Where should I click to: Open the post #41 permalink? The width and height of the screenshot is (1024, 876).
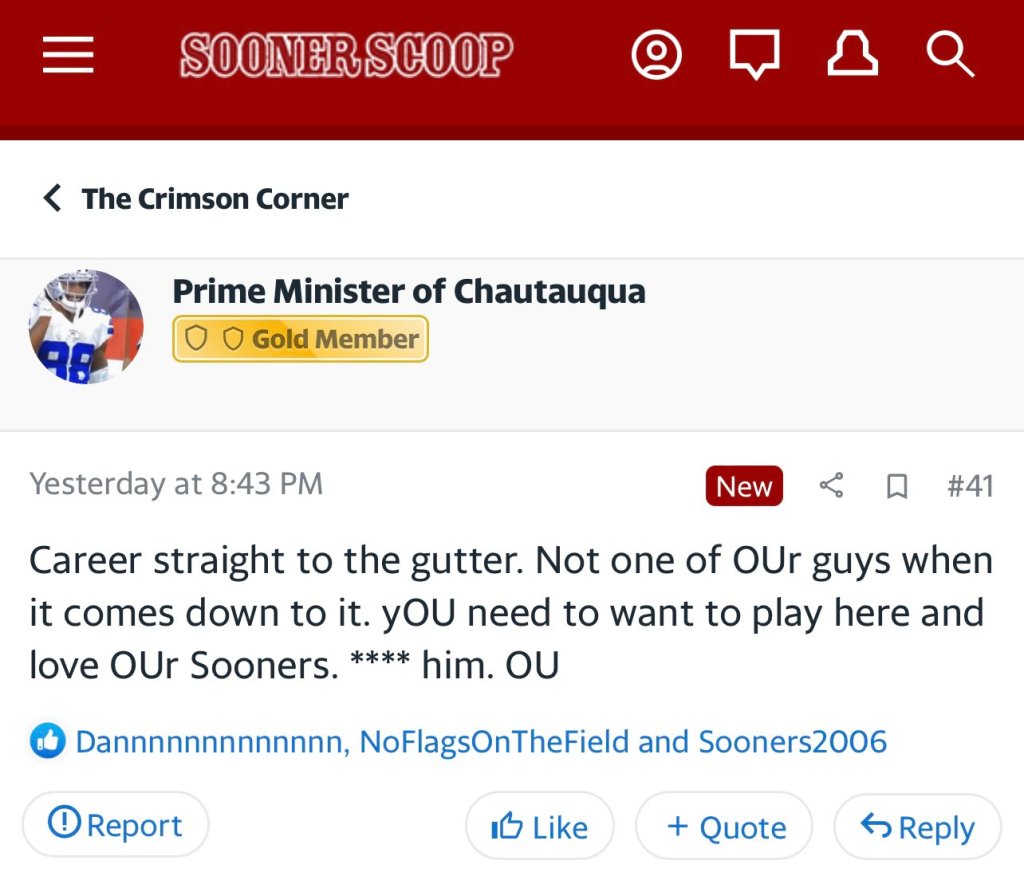(x=969, y=486)
